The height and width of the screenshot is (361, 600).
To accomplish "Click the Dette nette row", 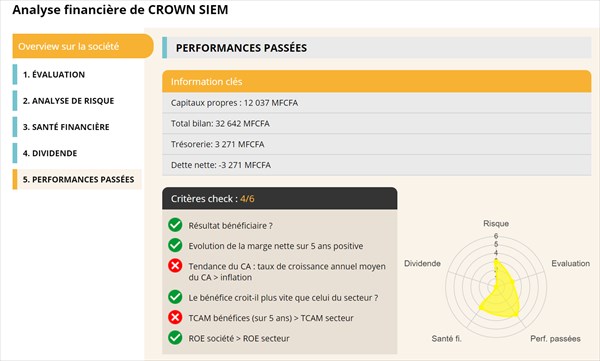I will [377, 165].
